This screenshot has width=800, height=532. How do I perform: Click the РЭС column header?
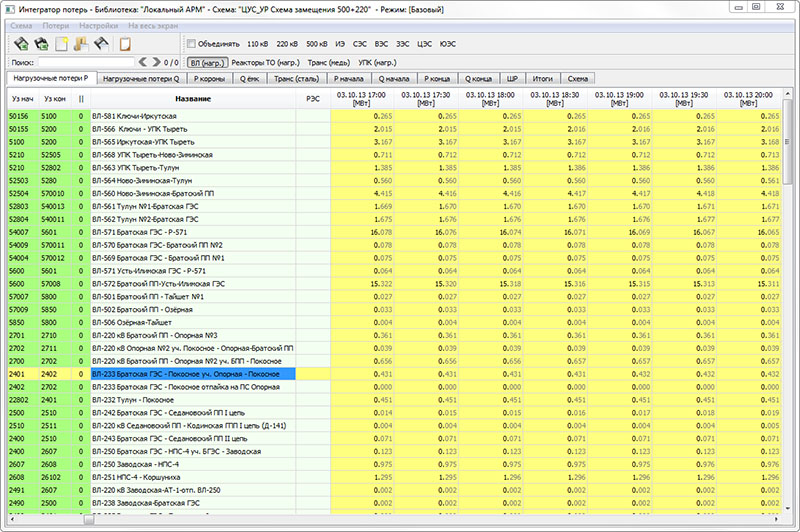click(x=313, y=98)
